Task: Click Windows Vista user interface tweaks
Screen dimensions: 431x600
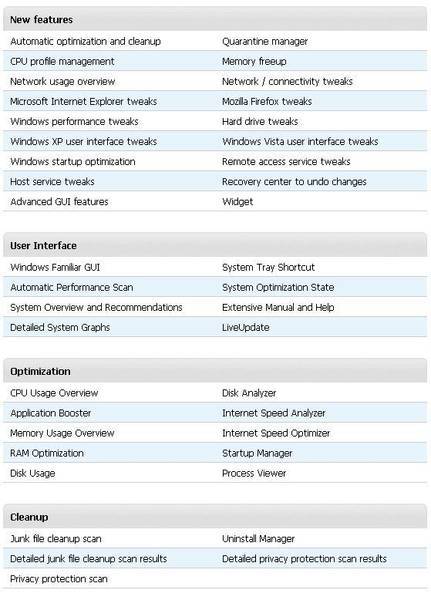Action: (x=300, y=142)
